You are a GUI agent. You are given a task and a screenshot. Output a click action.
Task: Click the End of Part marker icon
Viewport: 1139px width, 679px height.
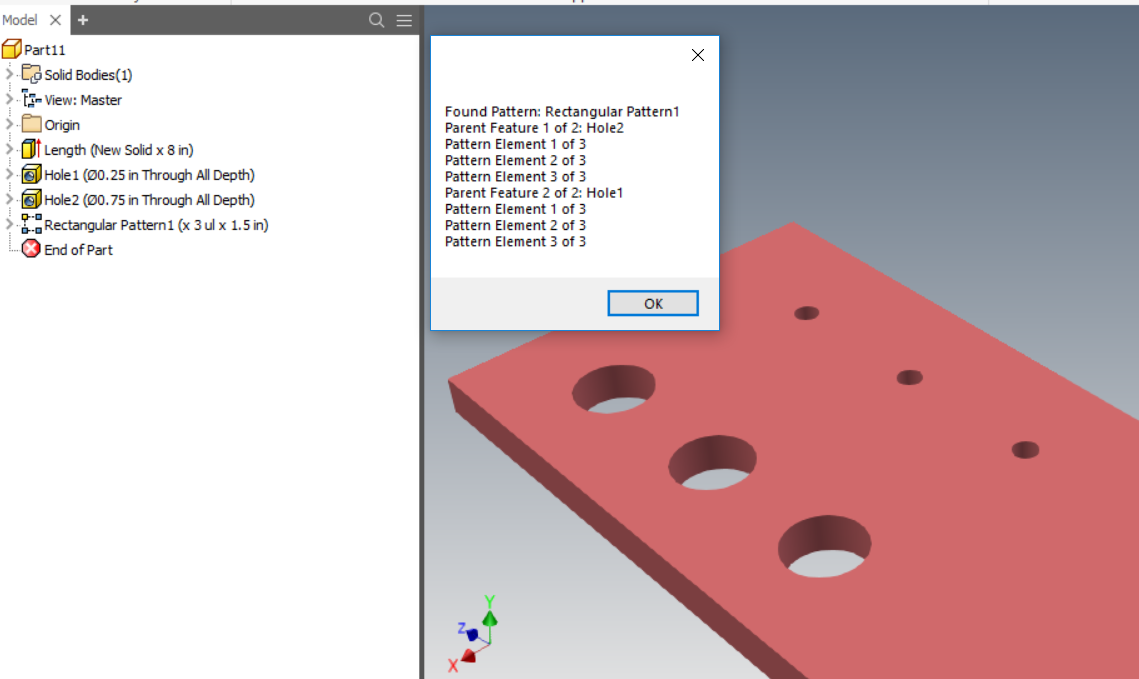tap(28, 249)
